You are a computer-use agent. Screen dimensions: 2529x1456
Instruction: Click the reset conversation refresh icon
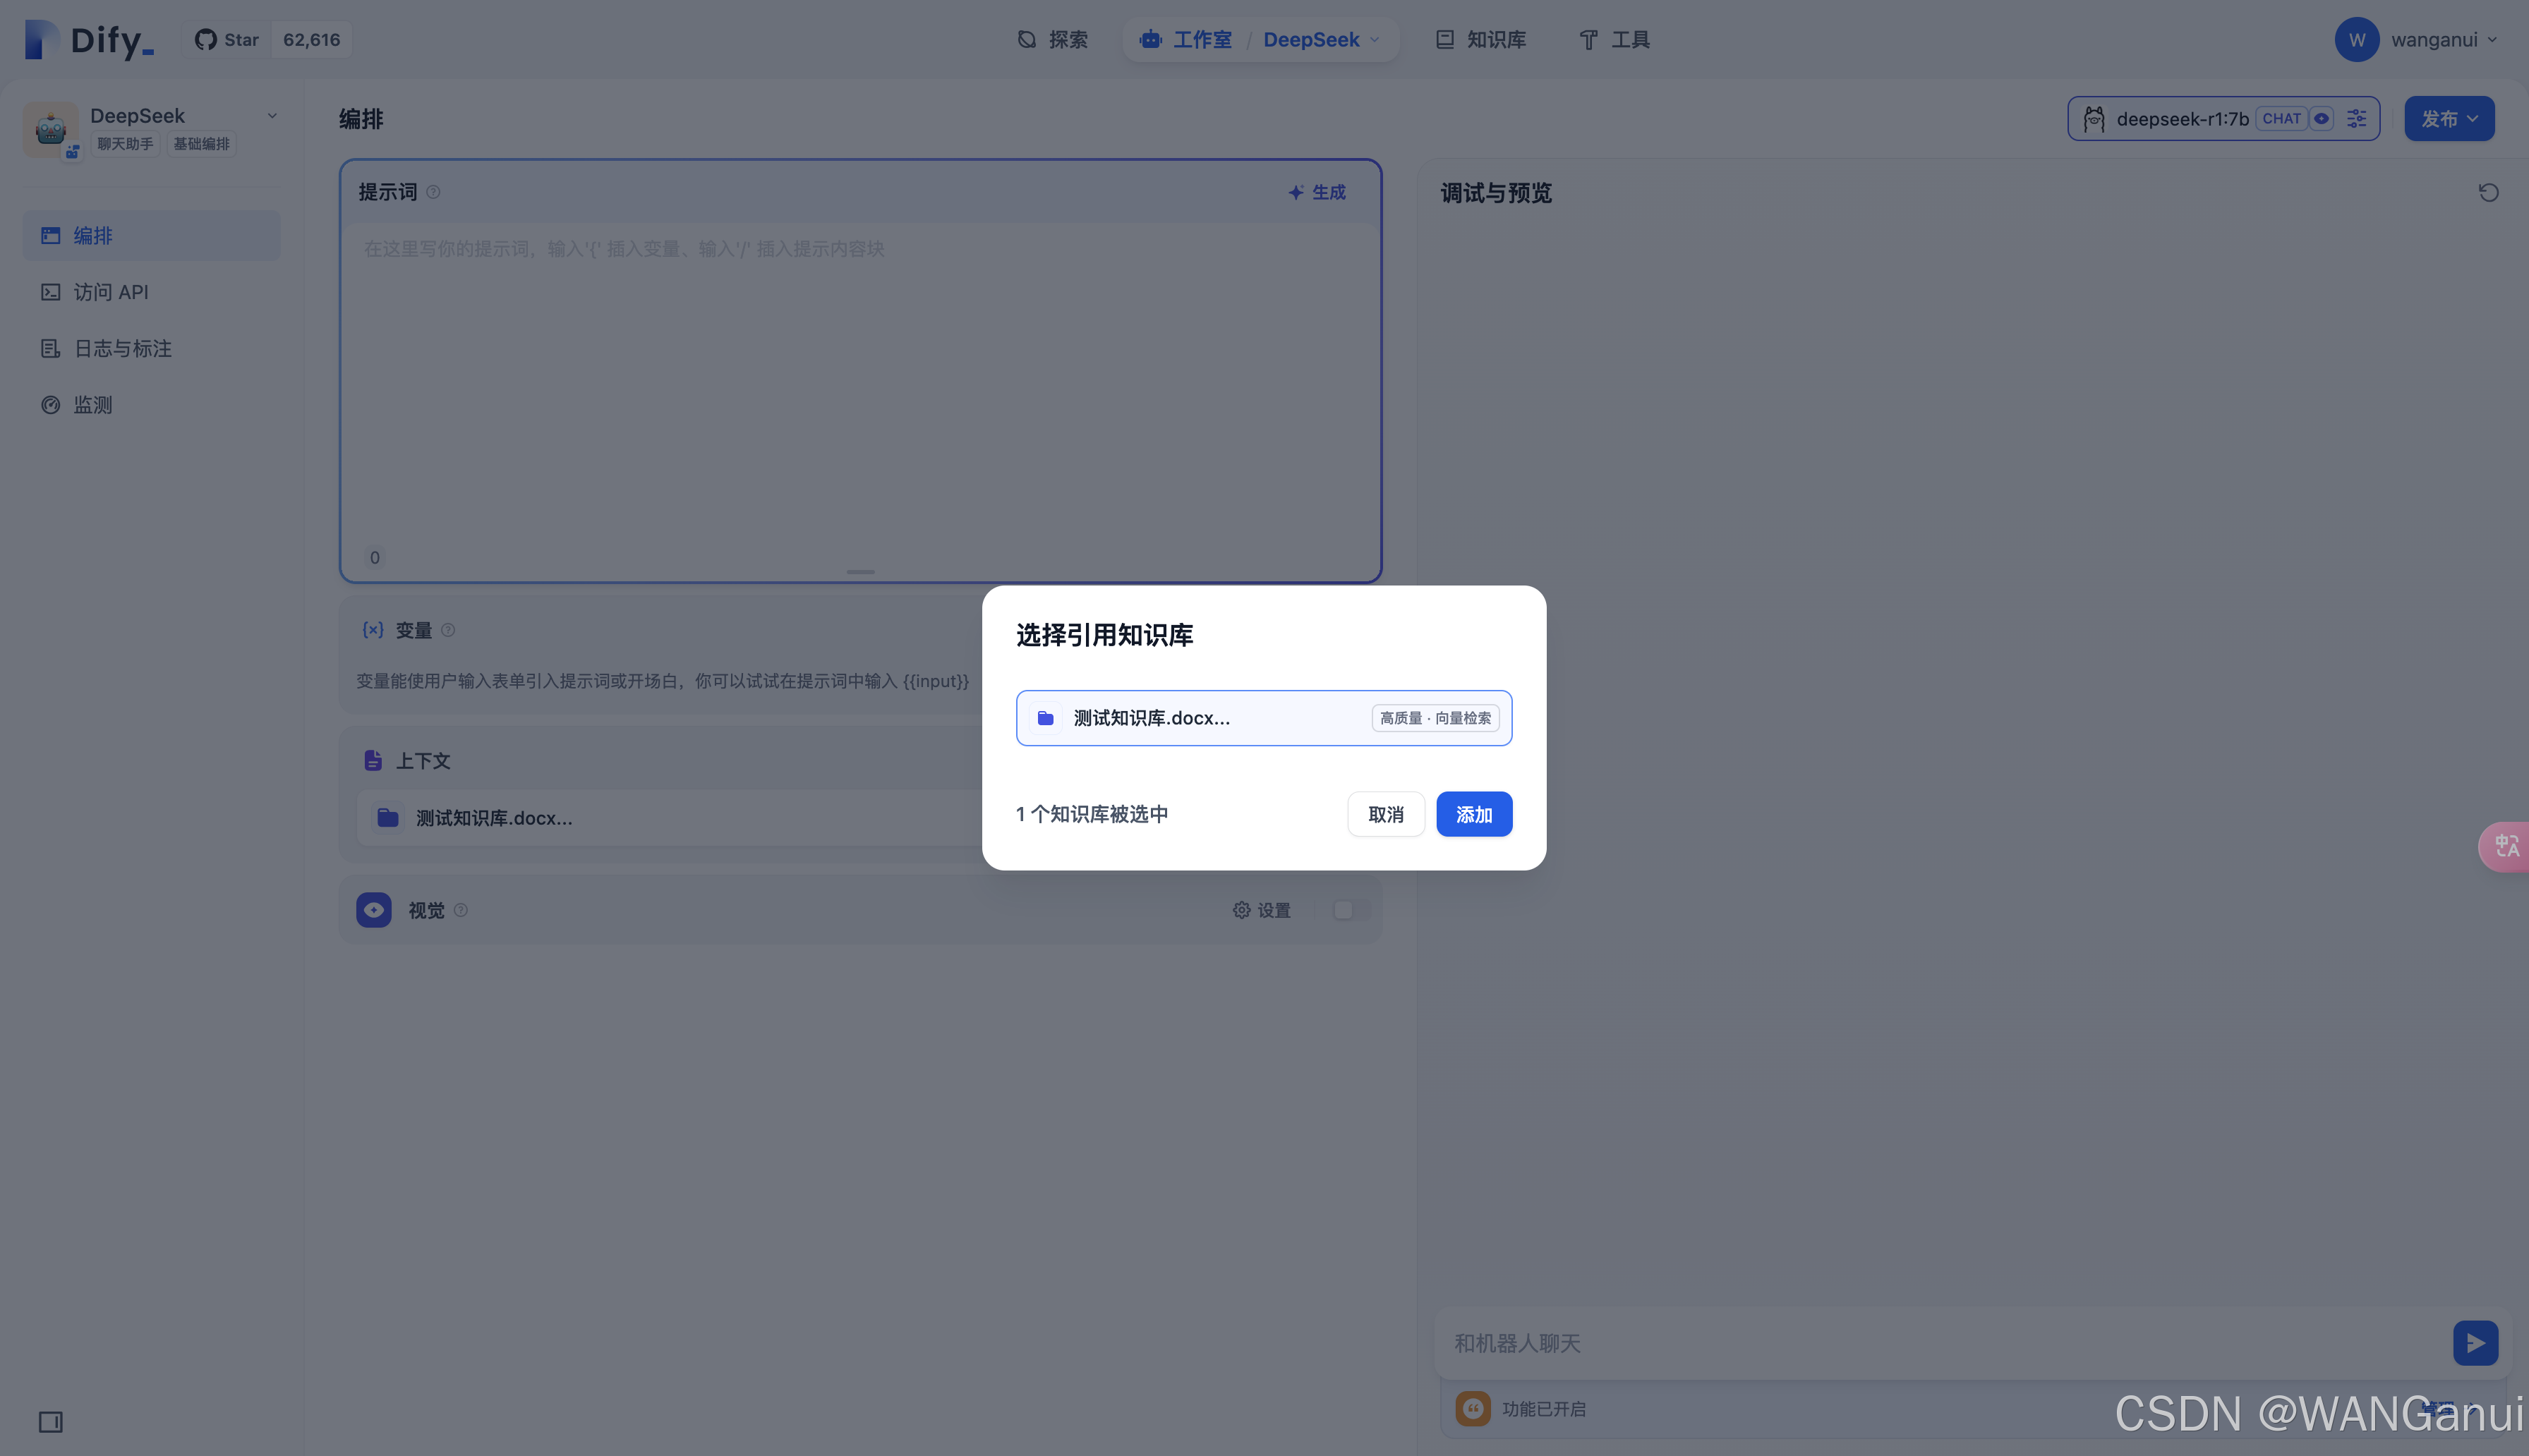2488,193
